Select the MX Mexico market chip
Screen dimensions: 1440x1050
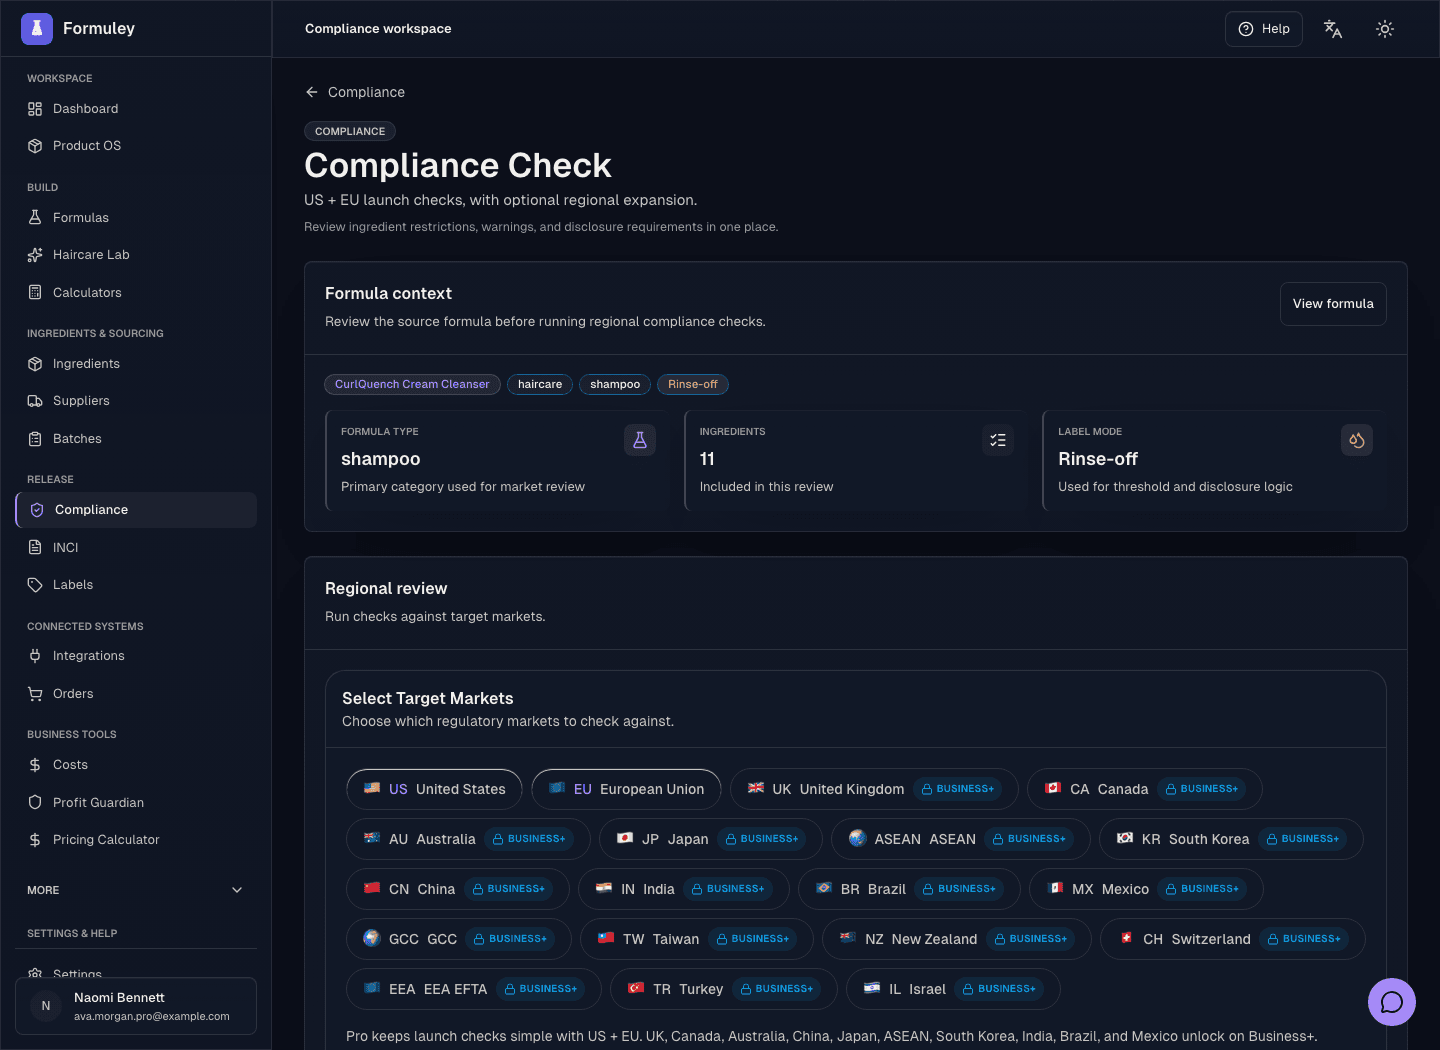(x=1146, y=889)
